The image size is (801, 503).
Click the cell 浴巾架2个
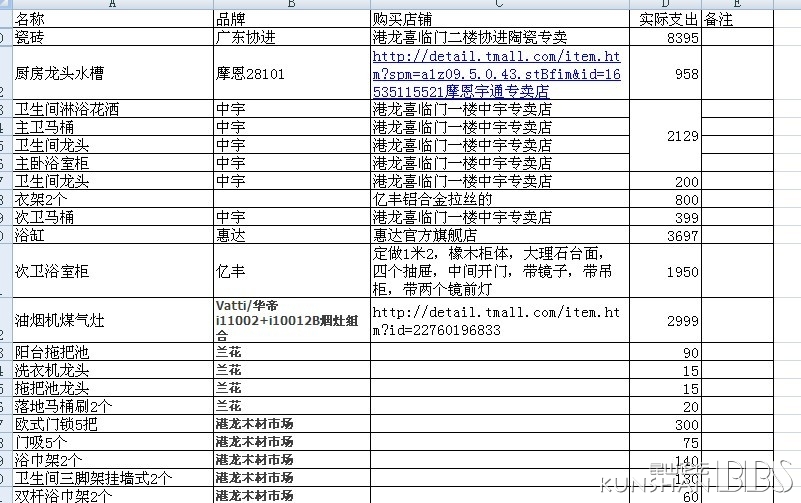point(112,460)
